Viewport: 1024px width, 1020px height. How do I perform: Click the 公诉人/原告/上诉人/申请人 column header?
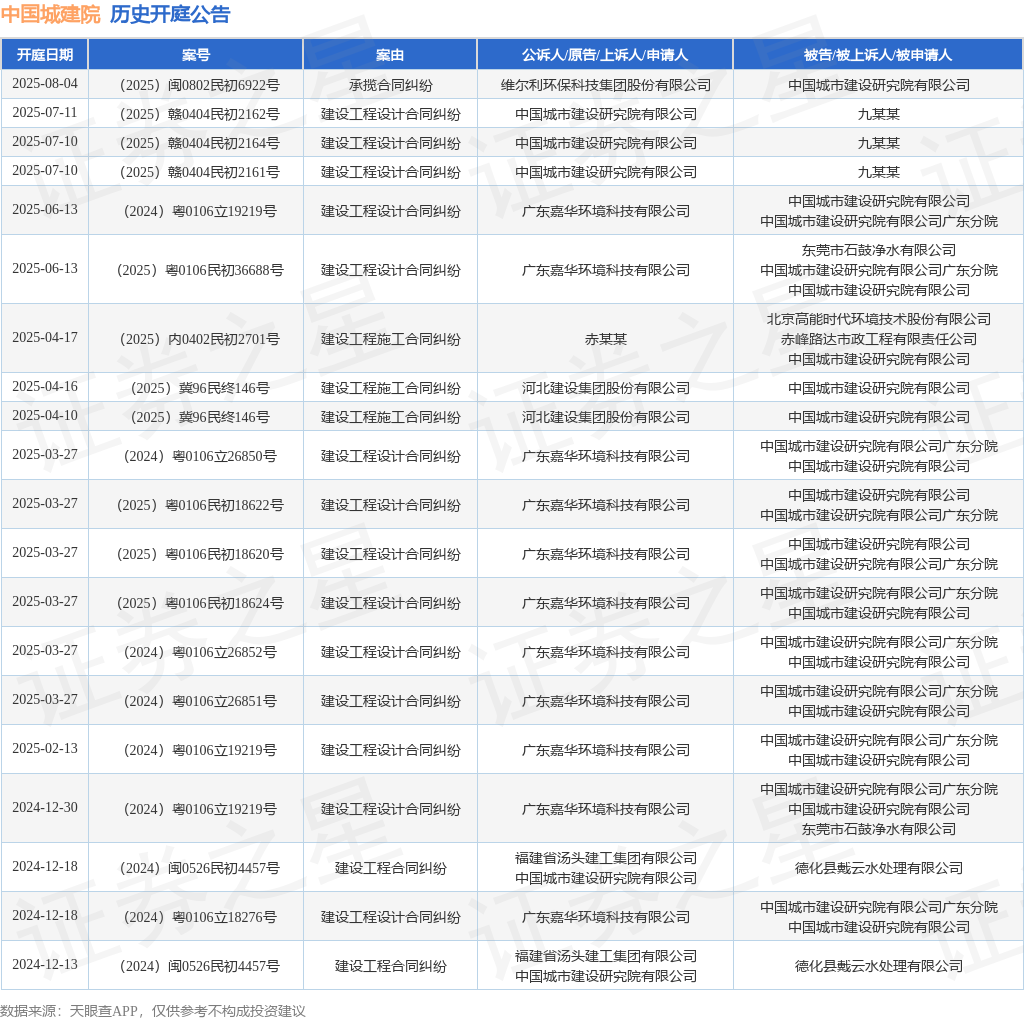605,55
